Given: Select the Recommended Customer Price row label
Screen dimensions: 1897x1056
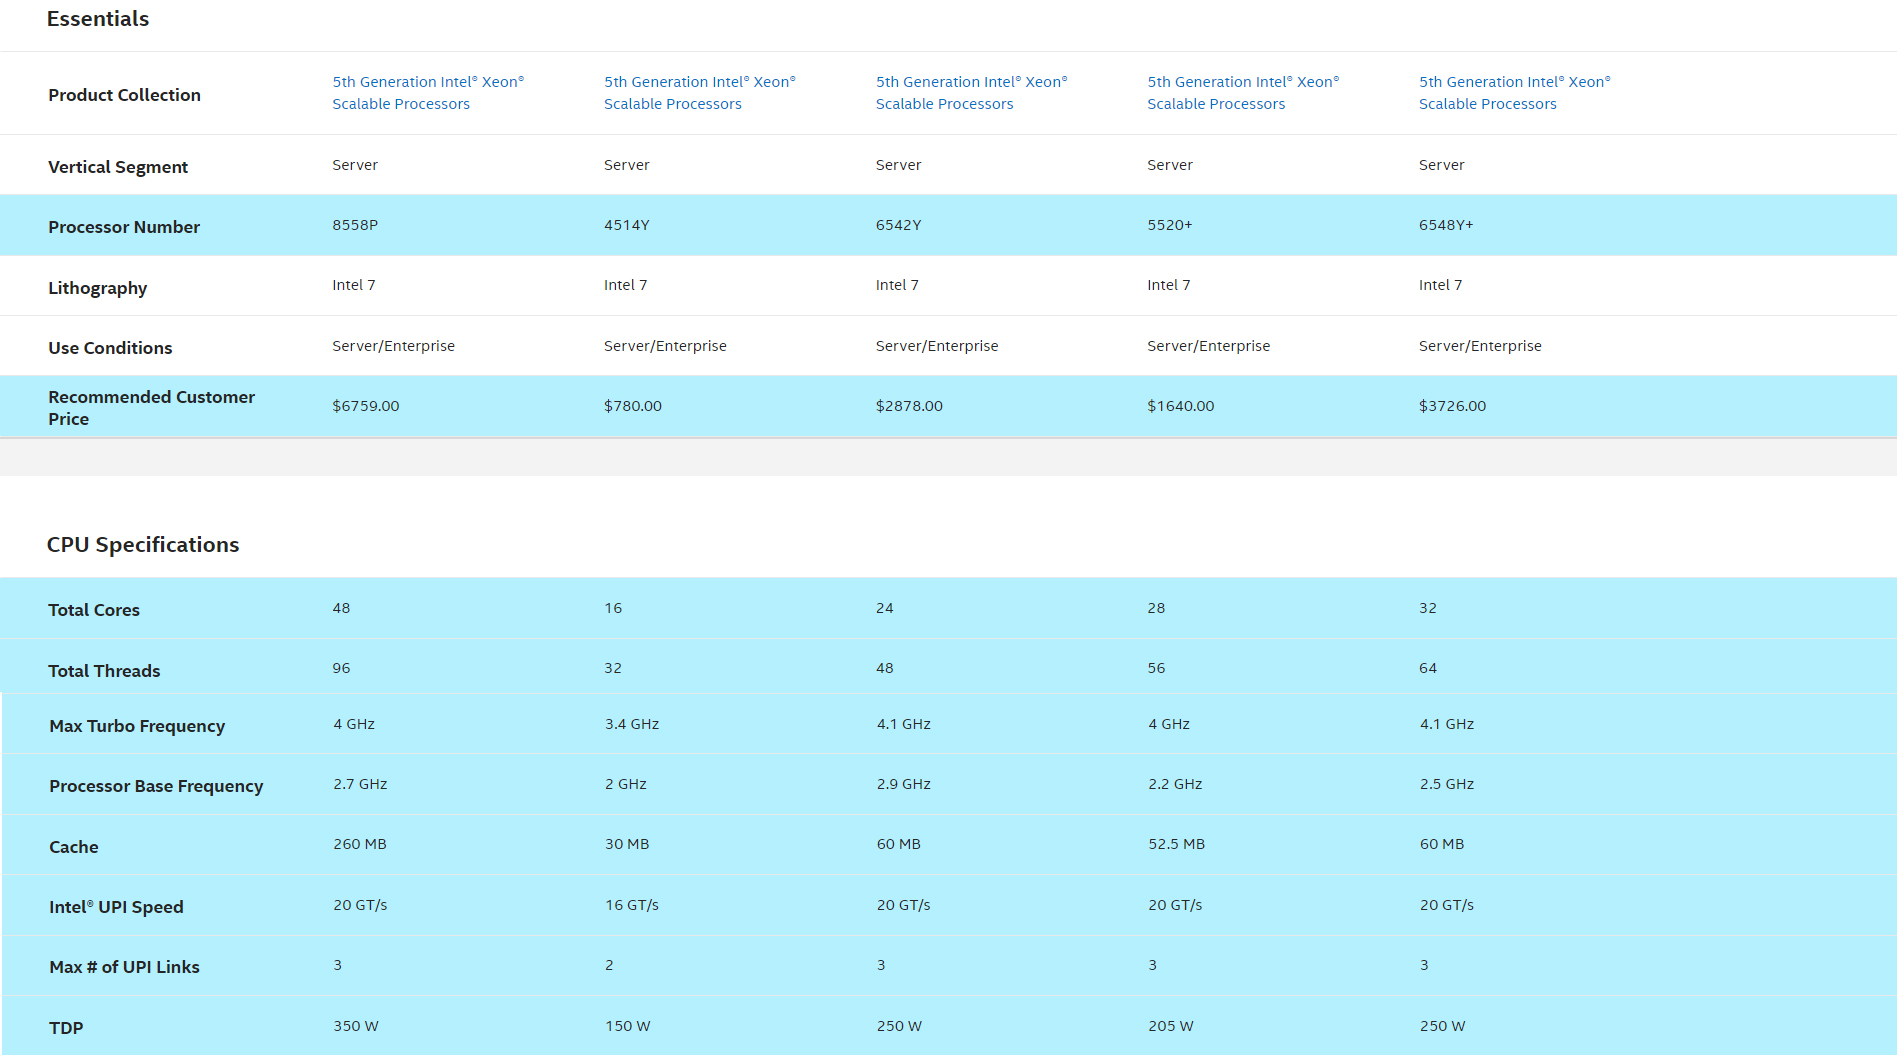Looking at the screenshot, I should pyautogui.click(x=151, y=408).
